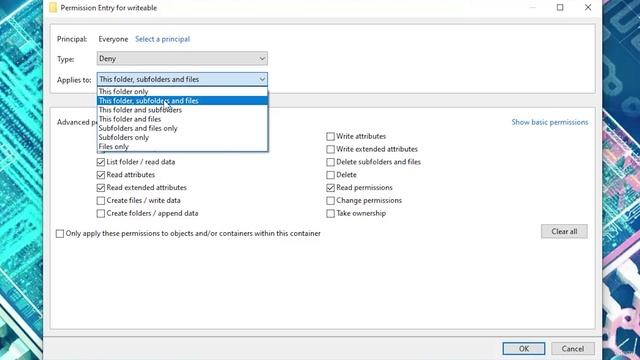Click the Cancel button
640x360 pixels.
[x=573, y=349]
